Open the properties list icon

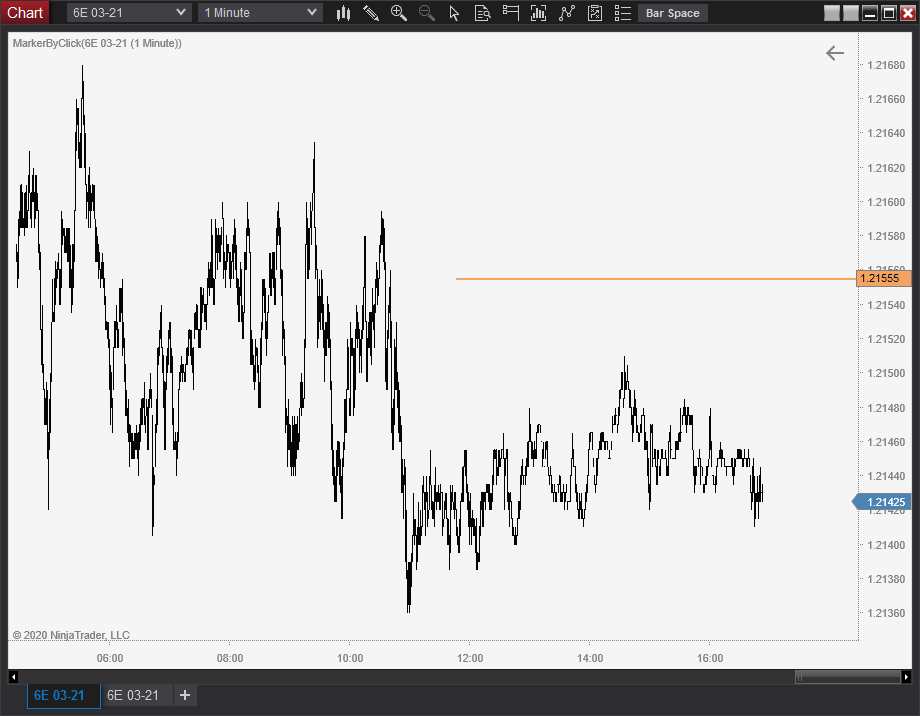pyautogui.click(x=623, y=13)
